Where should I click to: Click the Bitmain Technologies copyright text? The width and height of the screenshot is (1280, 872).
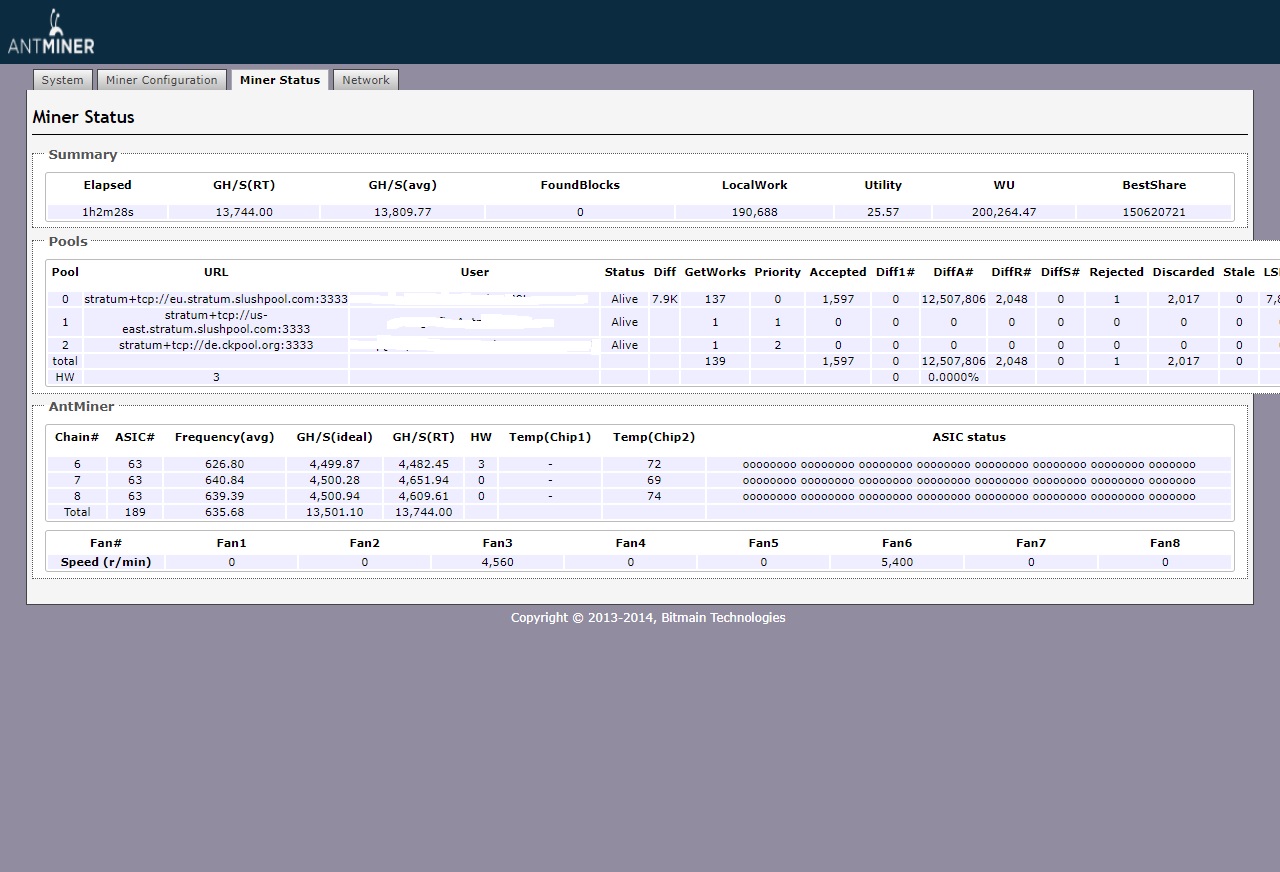click(x=648, y=617)
